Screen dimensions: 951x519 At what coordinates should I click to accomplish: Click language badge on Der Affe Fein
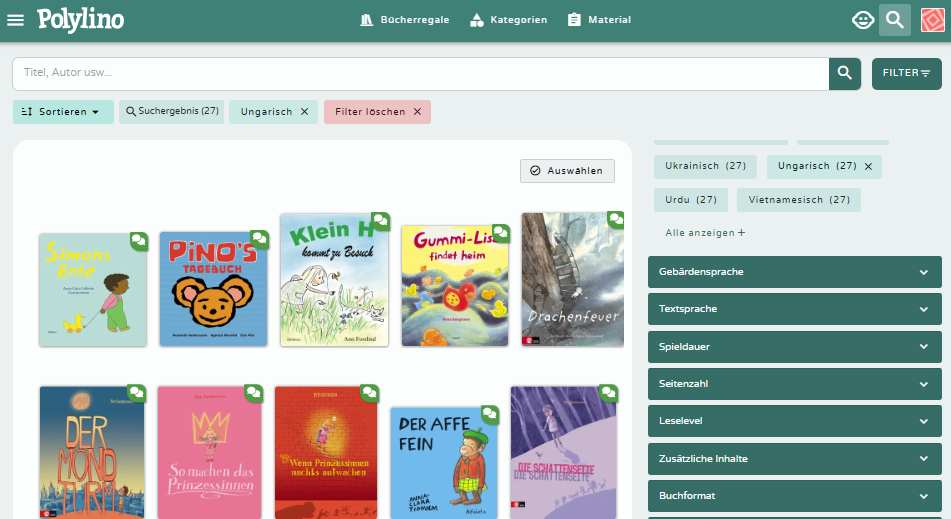click(489, 415)
